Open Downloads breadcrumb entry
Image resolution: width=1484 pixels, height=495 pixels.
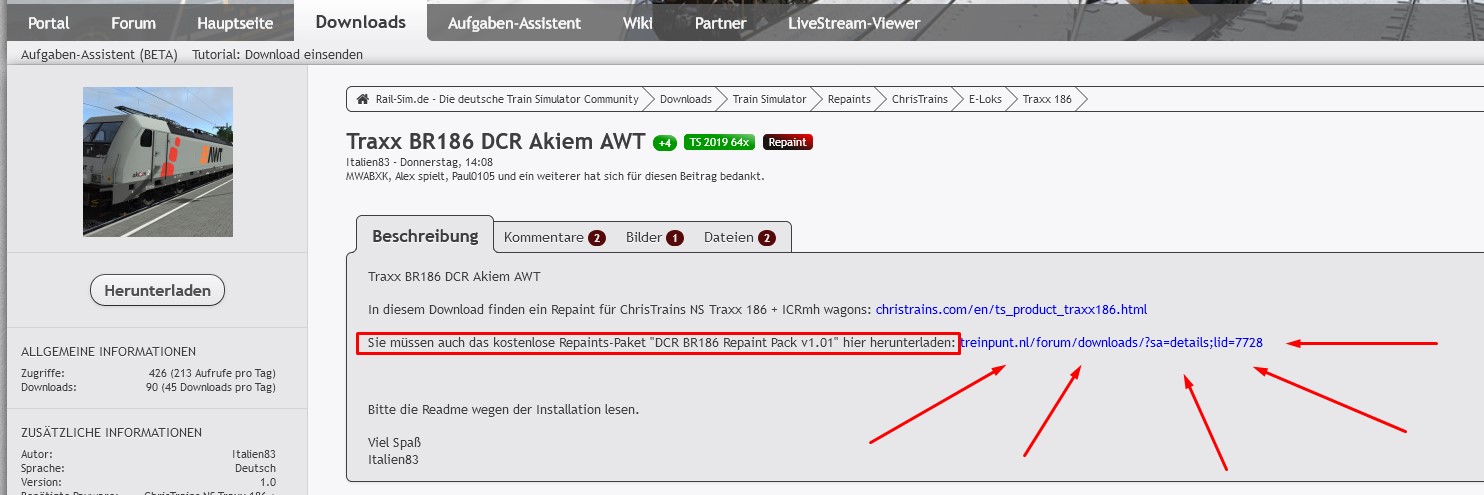(685, 99)
